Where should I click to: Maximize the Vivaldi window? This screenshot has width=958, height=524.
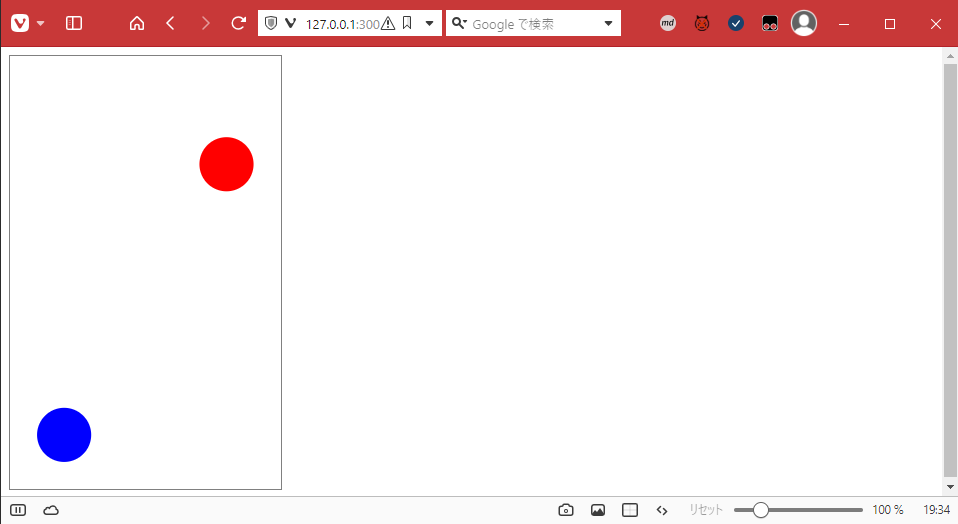pos(890,24)
